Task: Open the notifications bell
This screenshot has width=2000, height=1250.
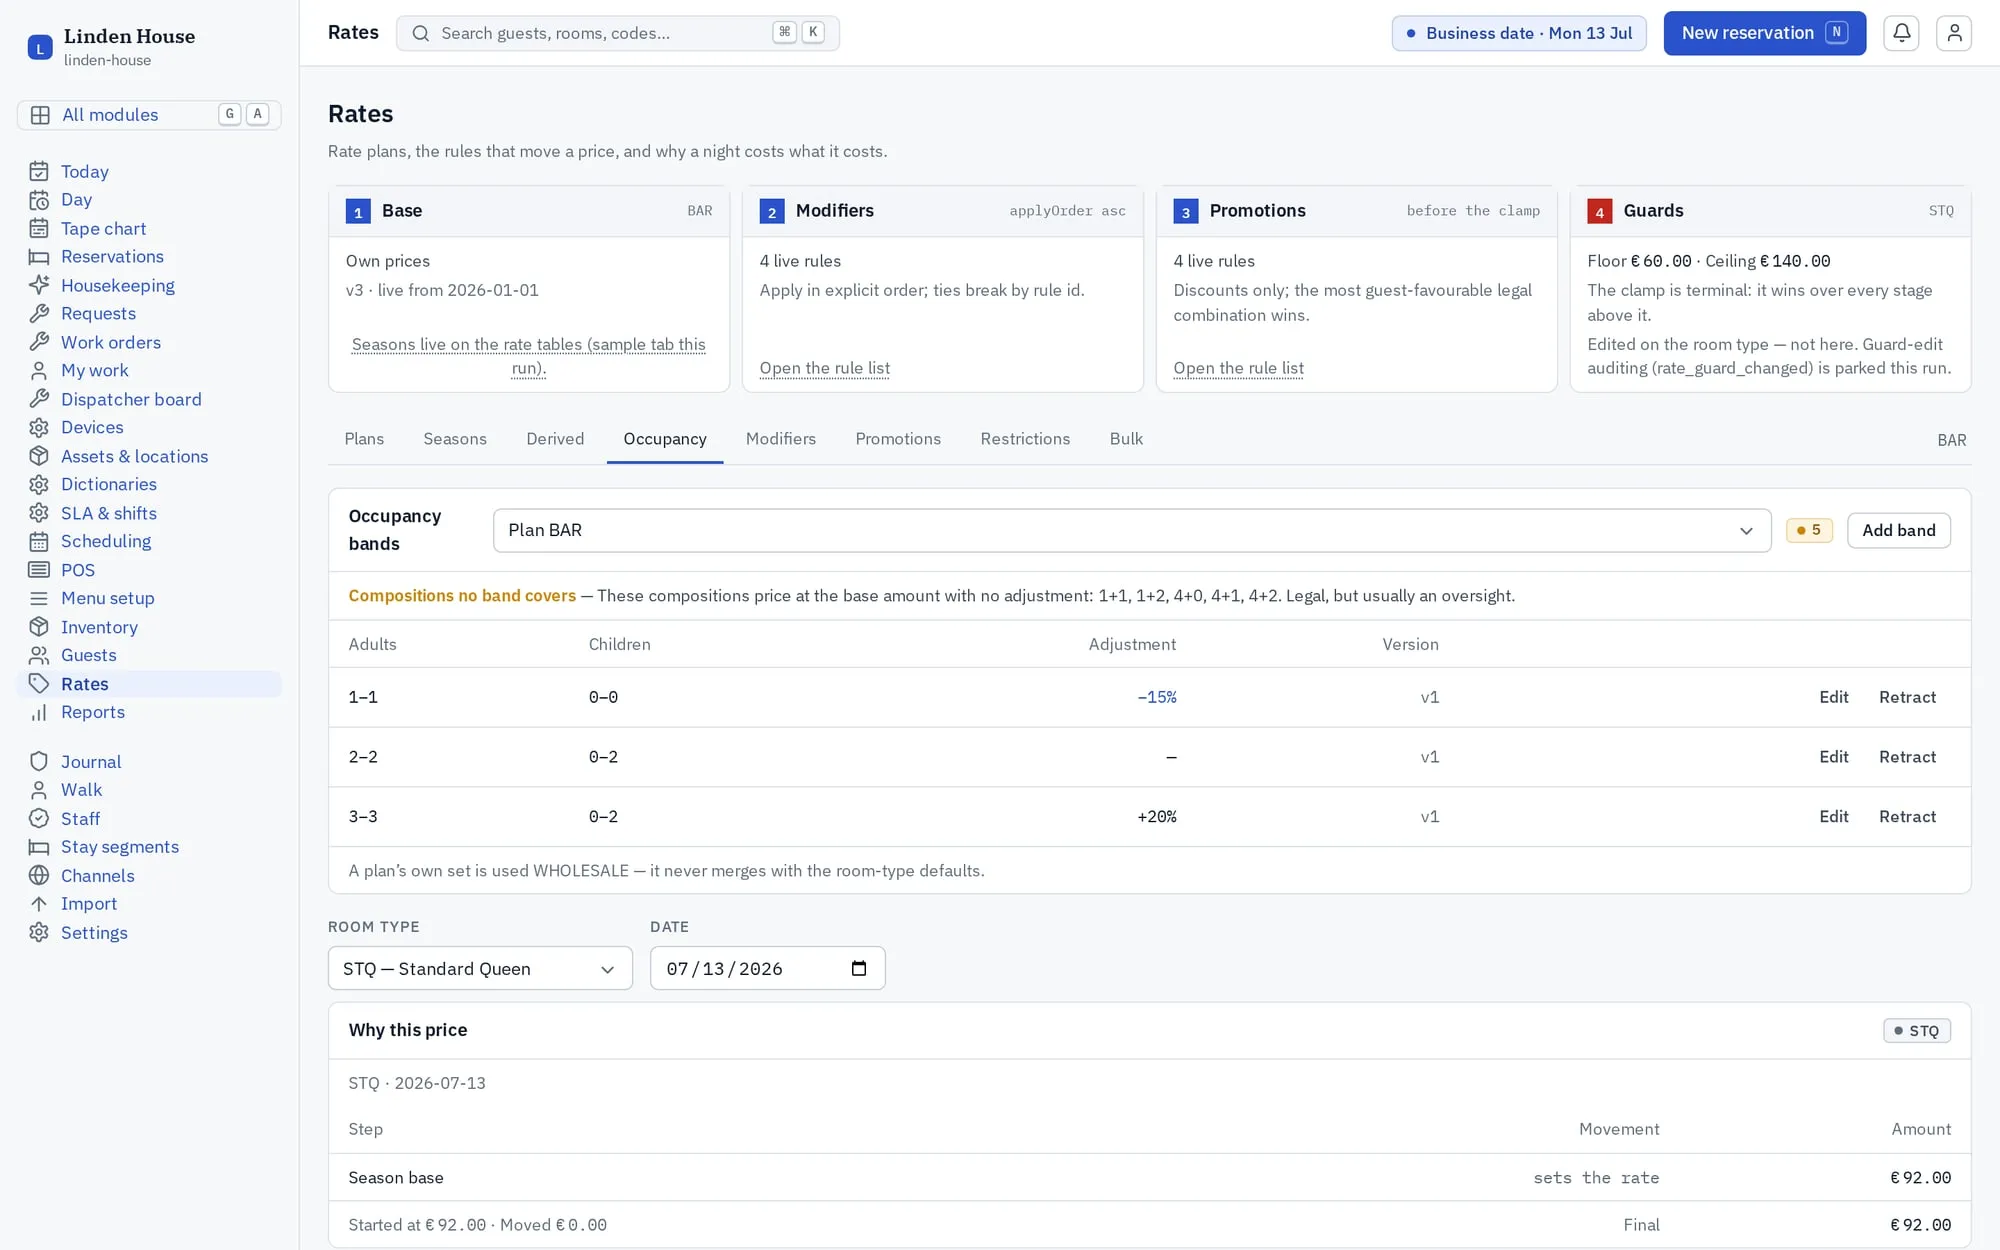Action: 1901,33
